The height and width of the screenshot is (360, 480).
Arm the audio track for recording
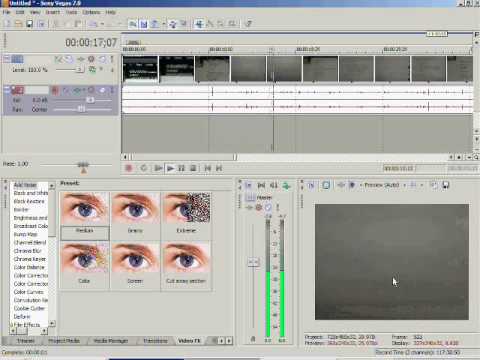tap(55, 90)
